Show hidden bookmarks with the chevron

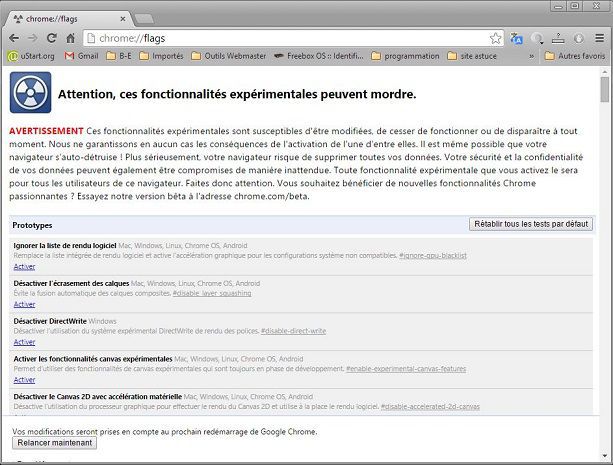[x=532, y=56]
